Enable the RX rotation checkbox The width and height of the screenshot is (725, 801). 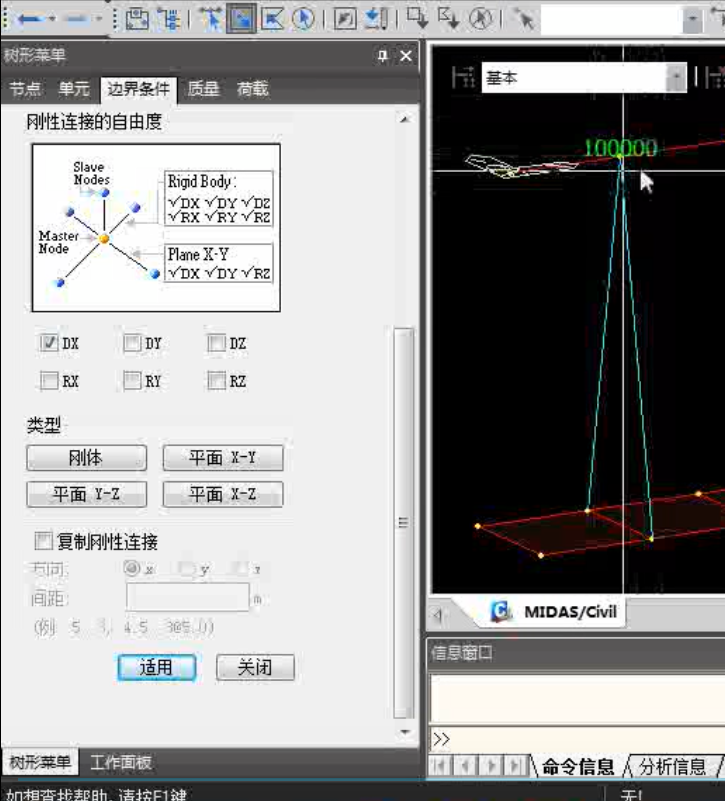tap(49, 380)
